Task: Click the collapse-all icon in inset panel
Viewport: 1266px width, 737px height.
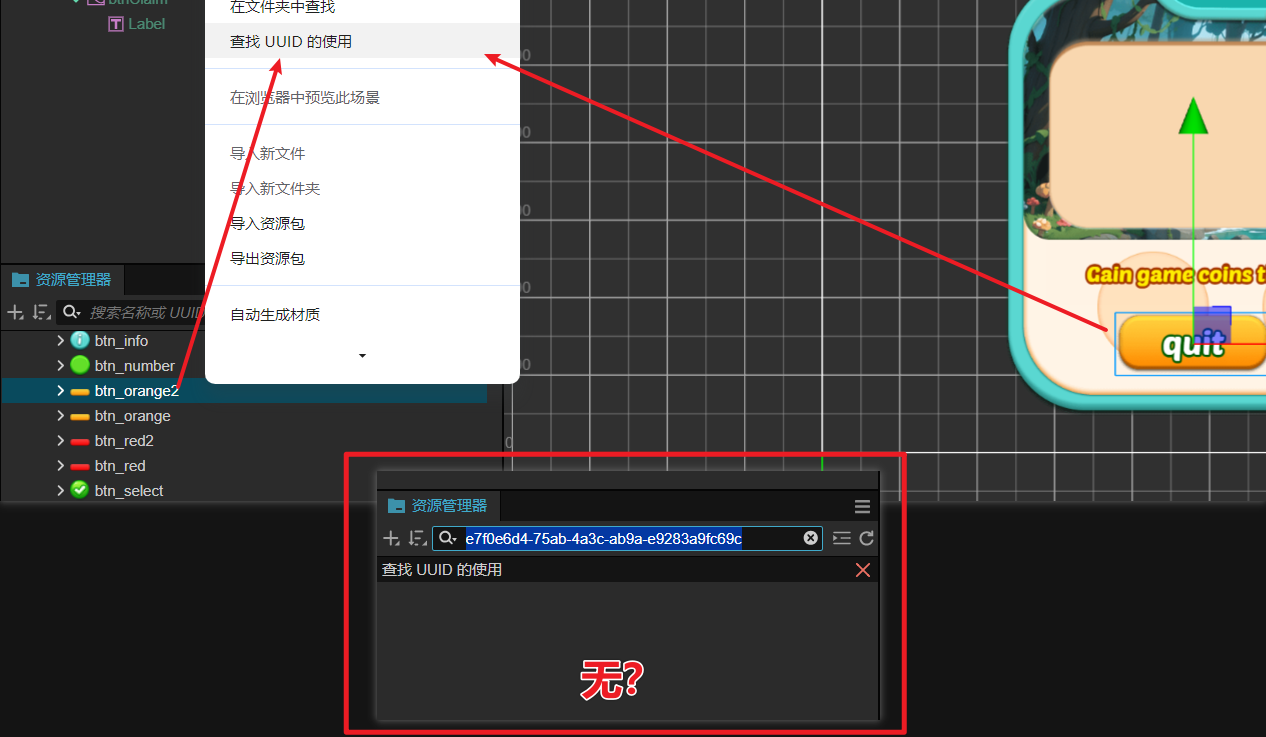Action: coord(842,538)
